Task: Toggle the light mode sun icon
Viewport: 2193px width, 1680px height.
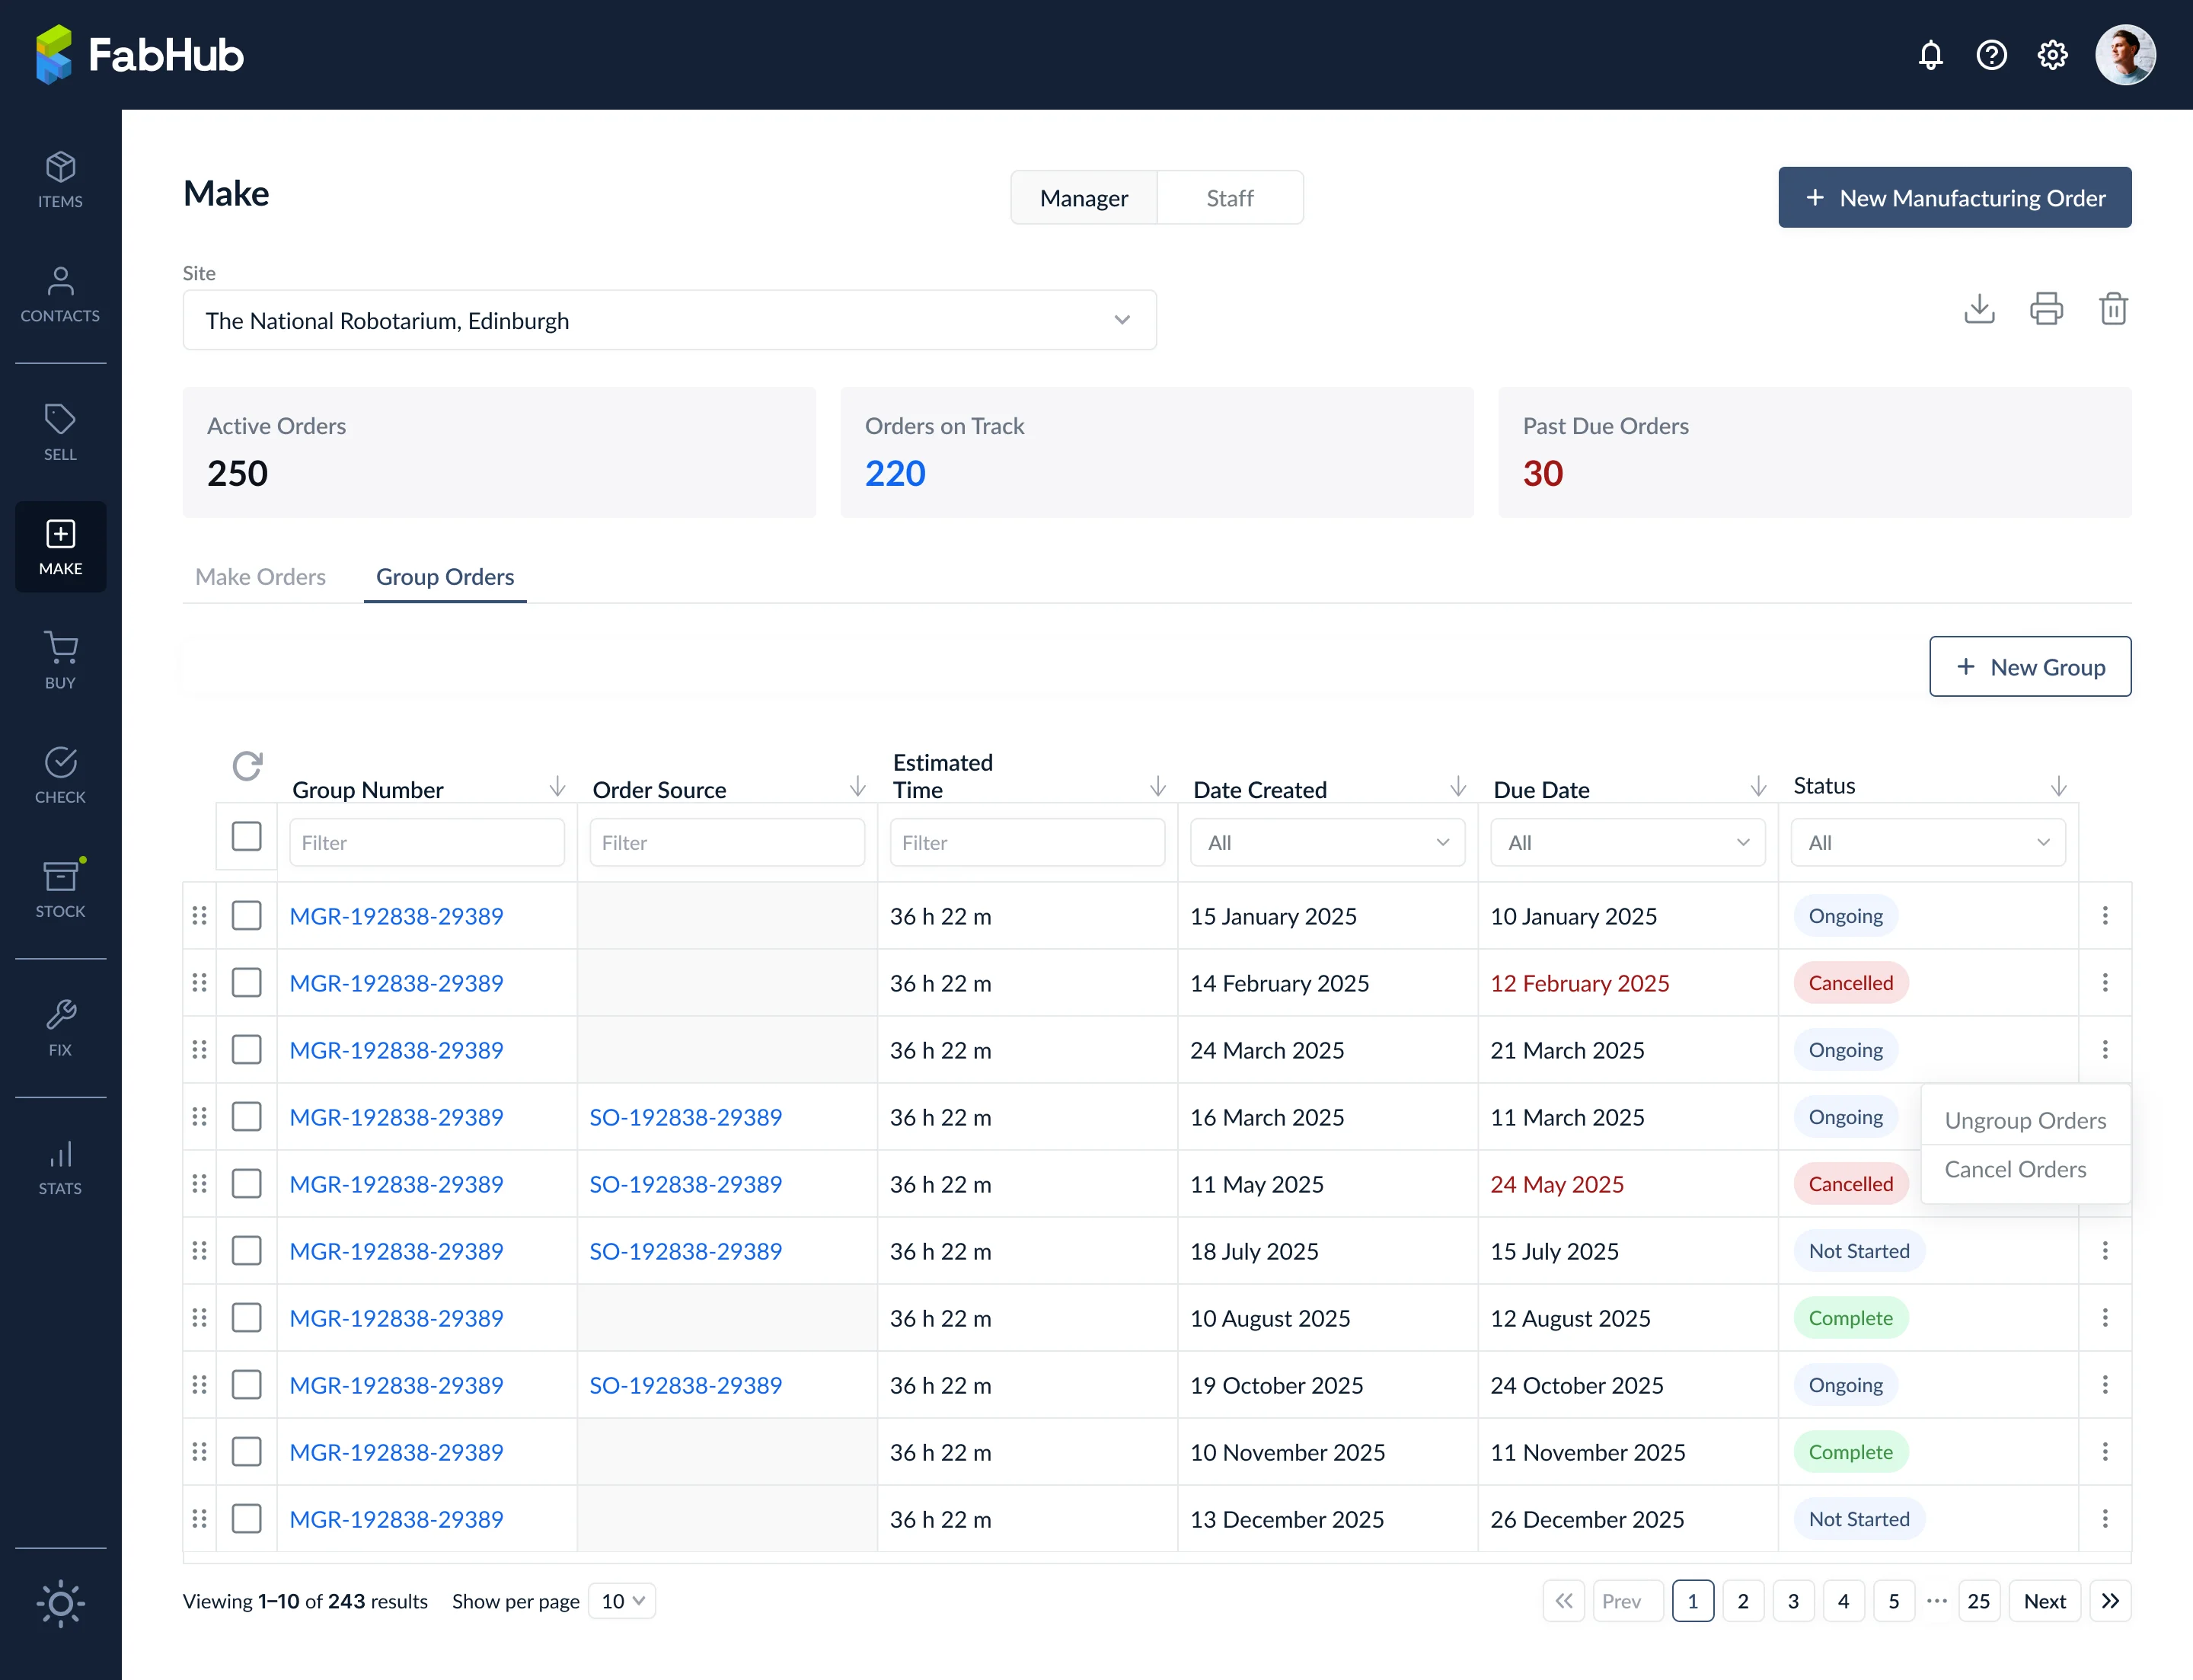Action: (60, 1603)
